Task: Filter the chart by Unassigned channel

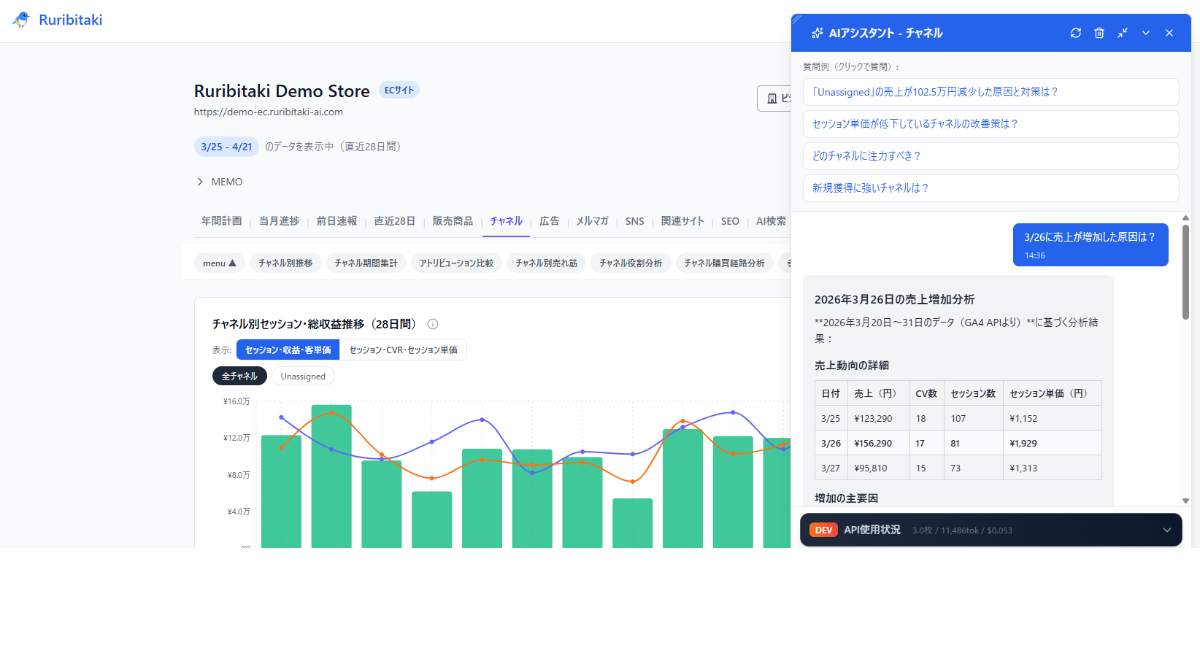Action: [303, 376]
